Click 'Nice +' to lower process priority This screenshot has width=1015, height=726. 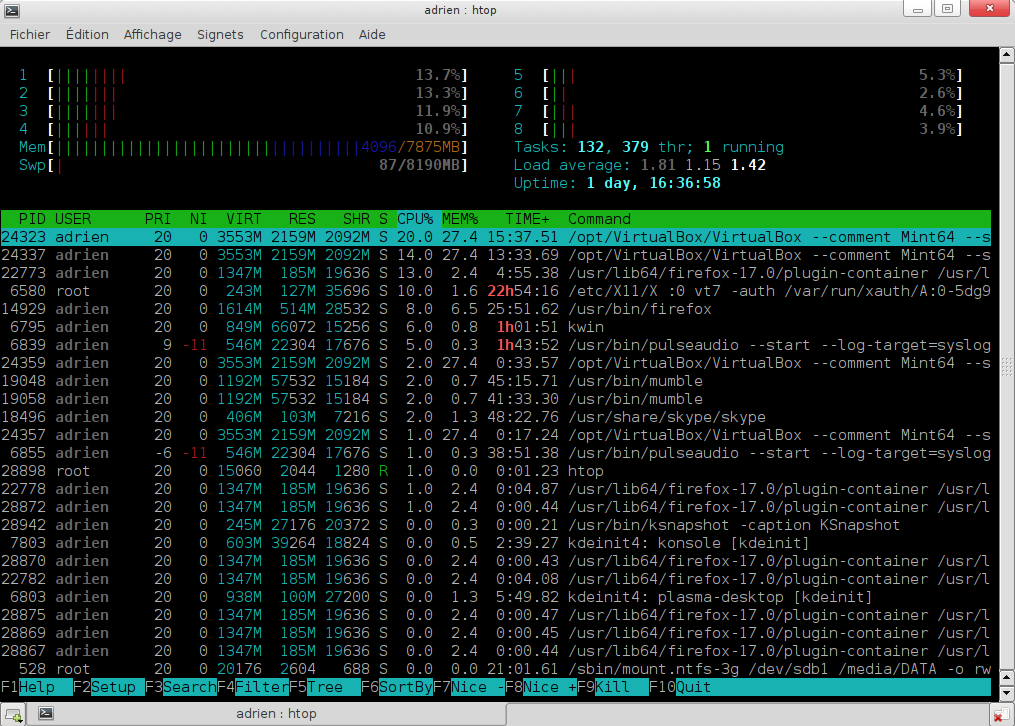(x=550, y=687)
